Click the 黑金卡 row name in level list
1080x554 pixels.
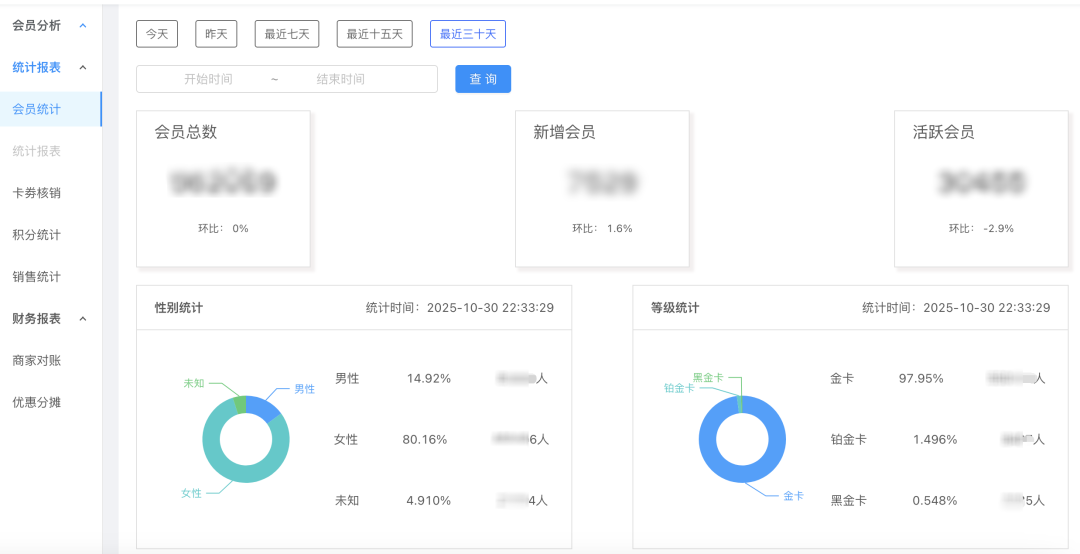[x=848, y=500]
